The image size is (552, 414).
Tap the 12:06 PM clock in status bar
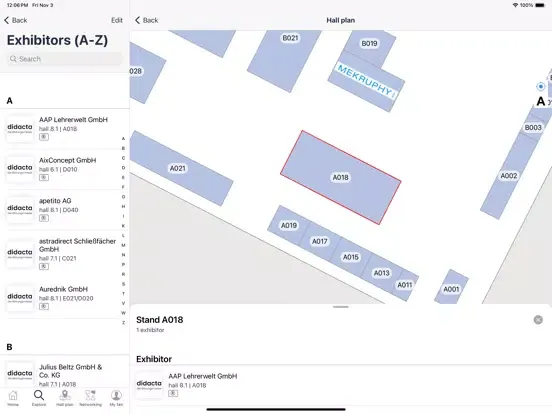pos(17,5)
